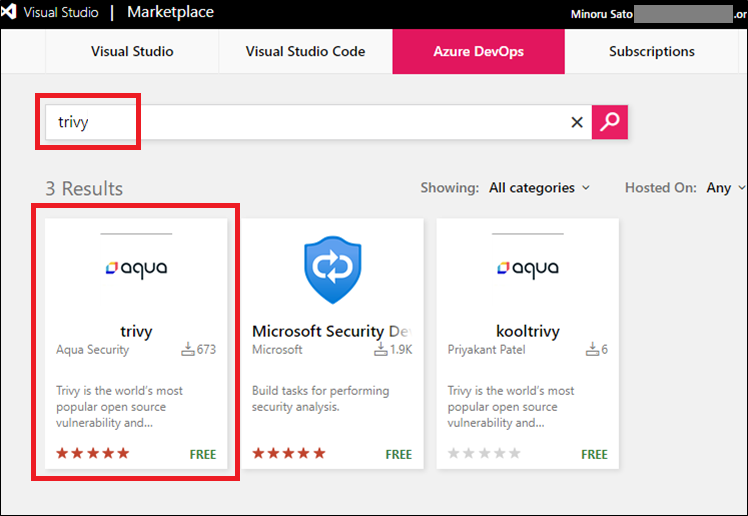Click the kooltrivy download count icon
The height and width of the screenshot is (516, 748).
point(592,349)
